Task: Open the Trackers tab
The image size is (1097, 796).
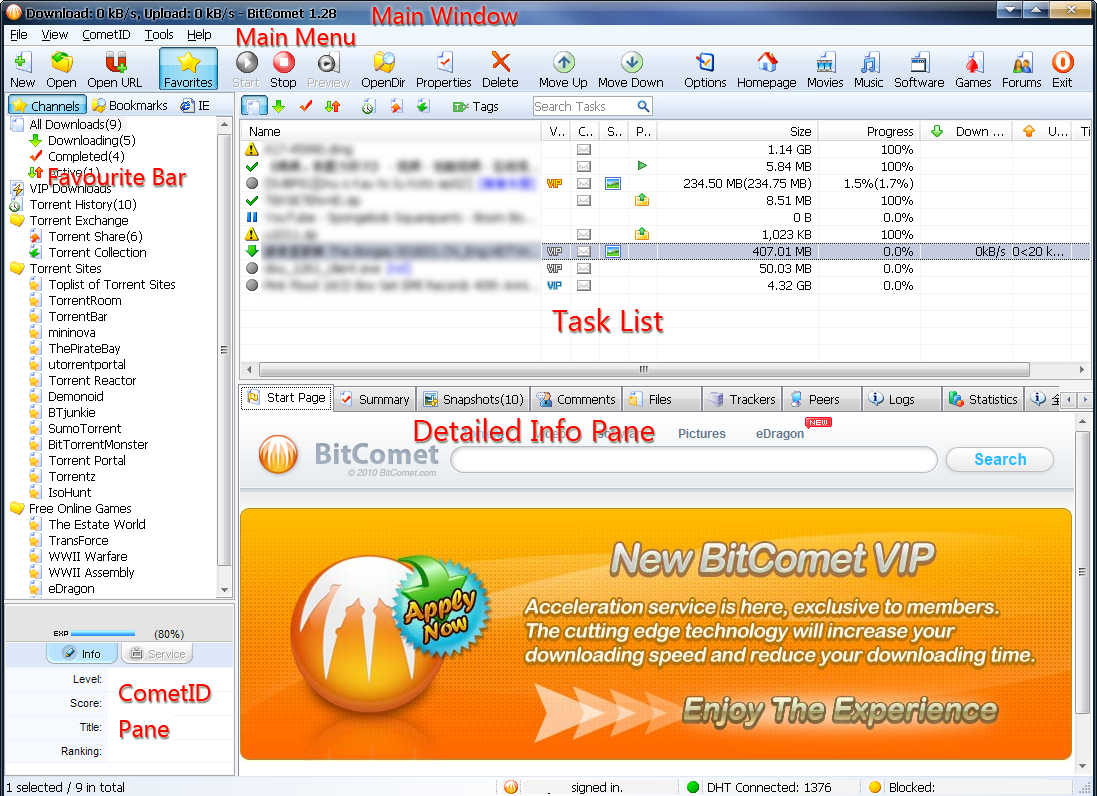Action: 743,400
